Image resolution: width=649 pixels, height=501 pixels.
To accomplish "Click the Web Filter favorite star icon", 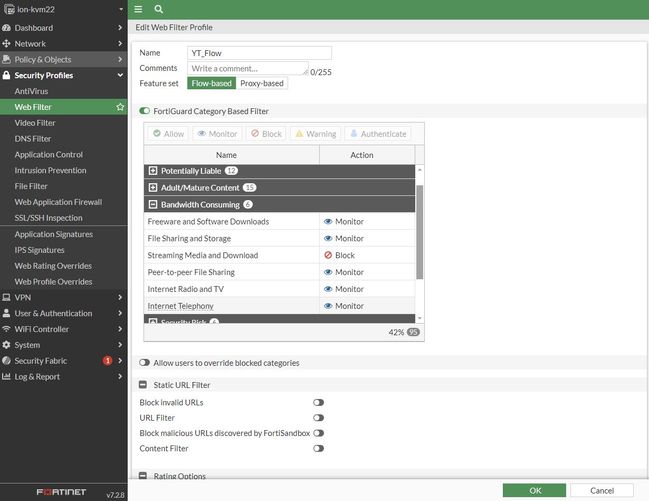I will (x=120, y=107).
